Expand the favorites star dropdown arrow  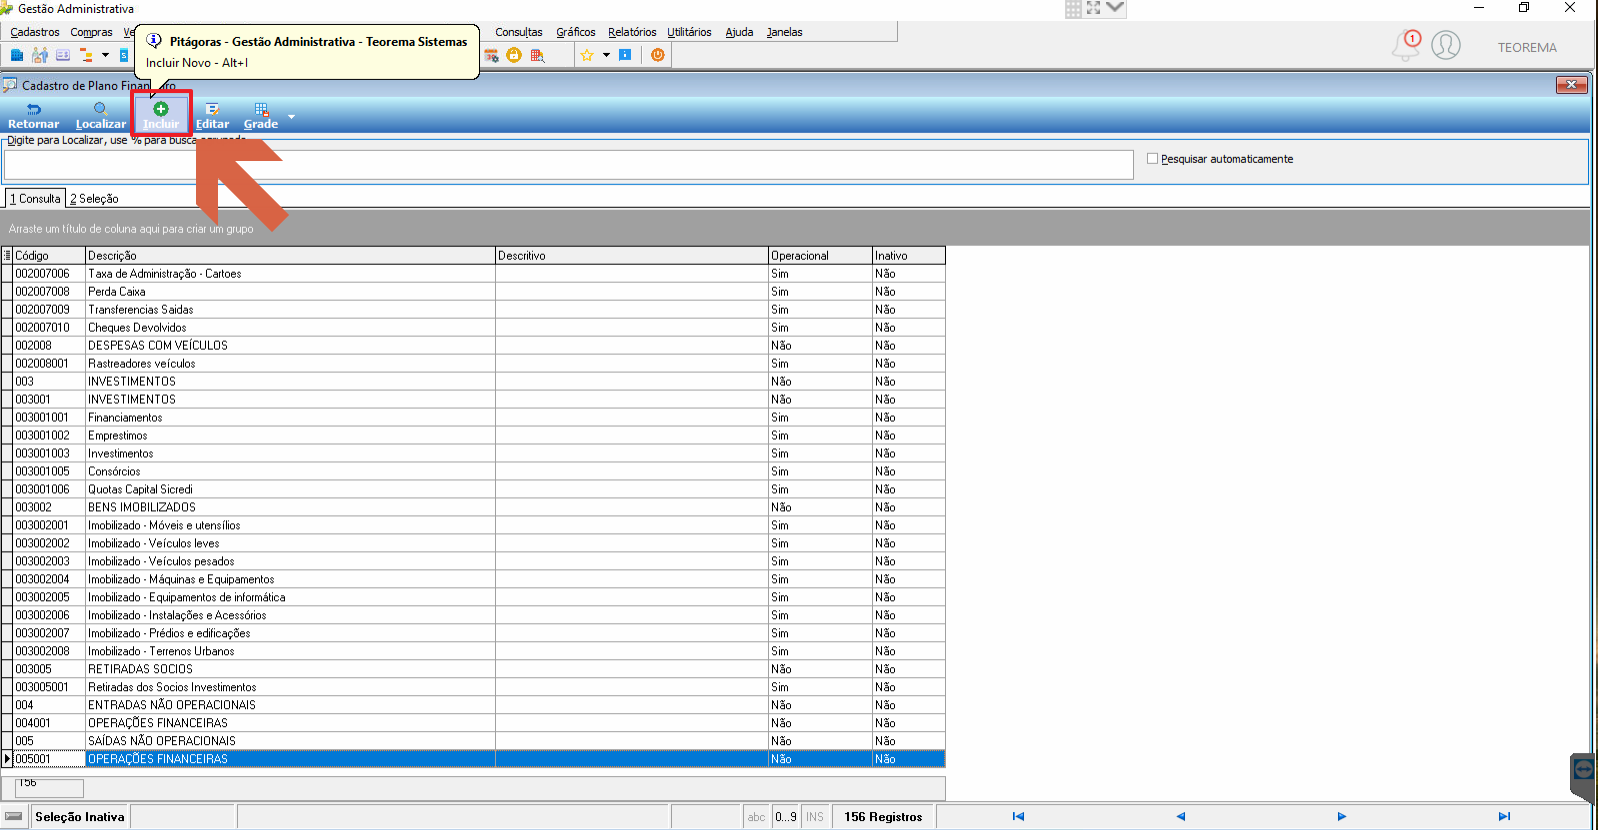605,55
